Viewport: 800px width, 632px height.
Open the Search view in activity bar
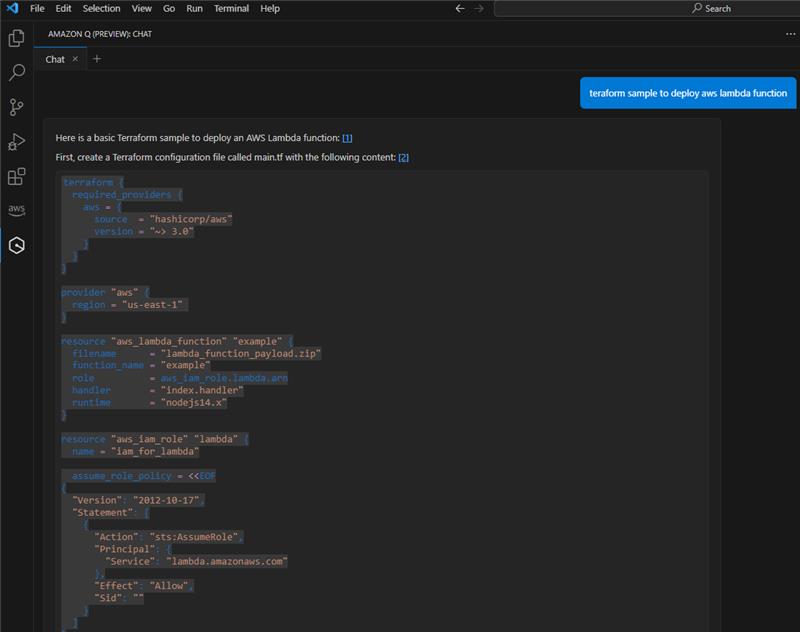(16, 73)
